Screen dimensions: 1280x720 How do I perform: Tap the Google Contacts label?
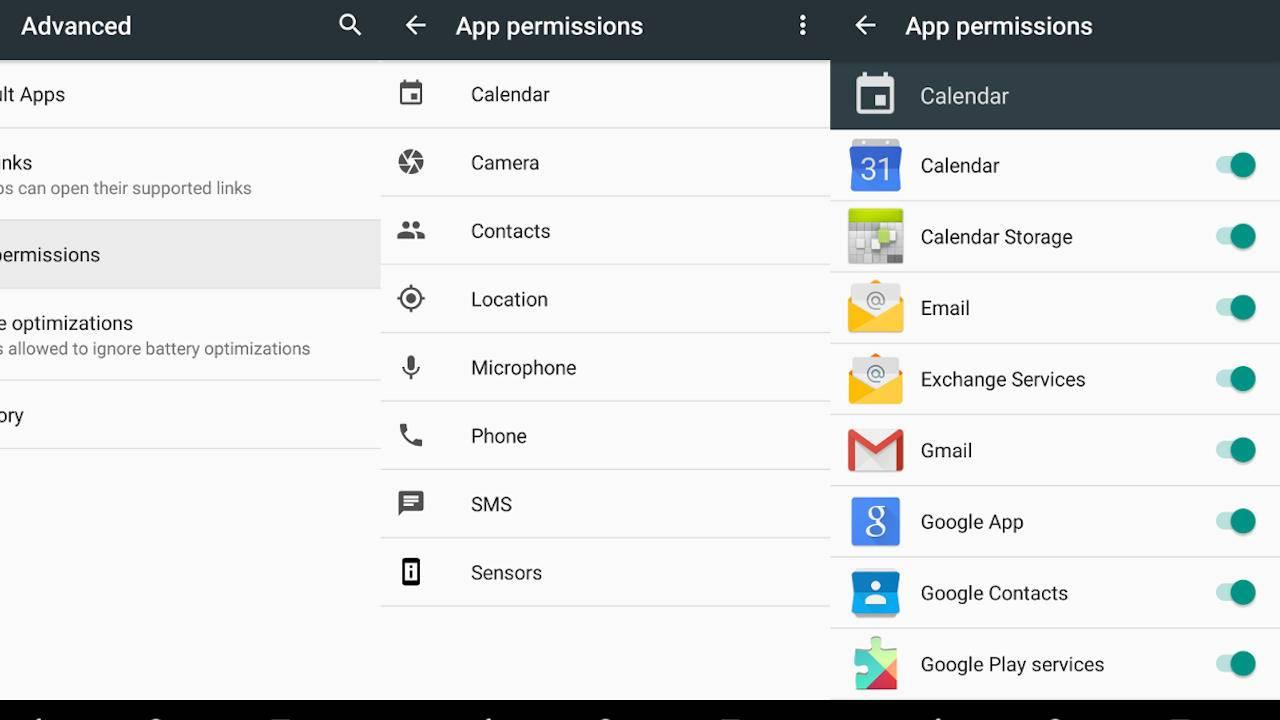(x=994, y=593)
